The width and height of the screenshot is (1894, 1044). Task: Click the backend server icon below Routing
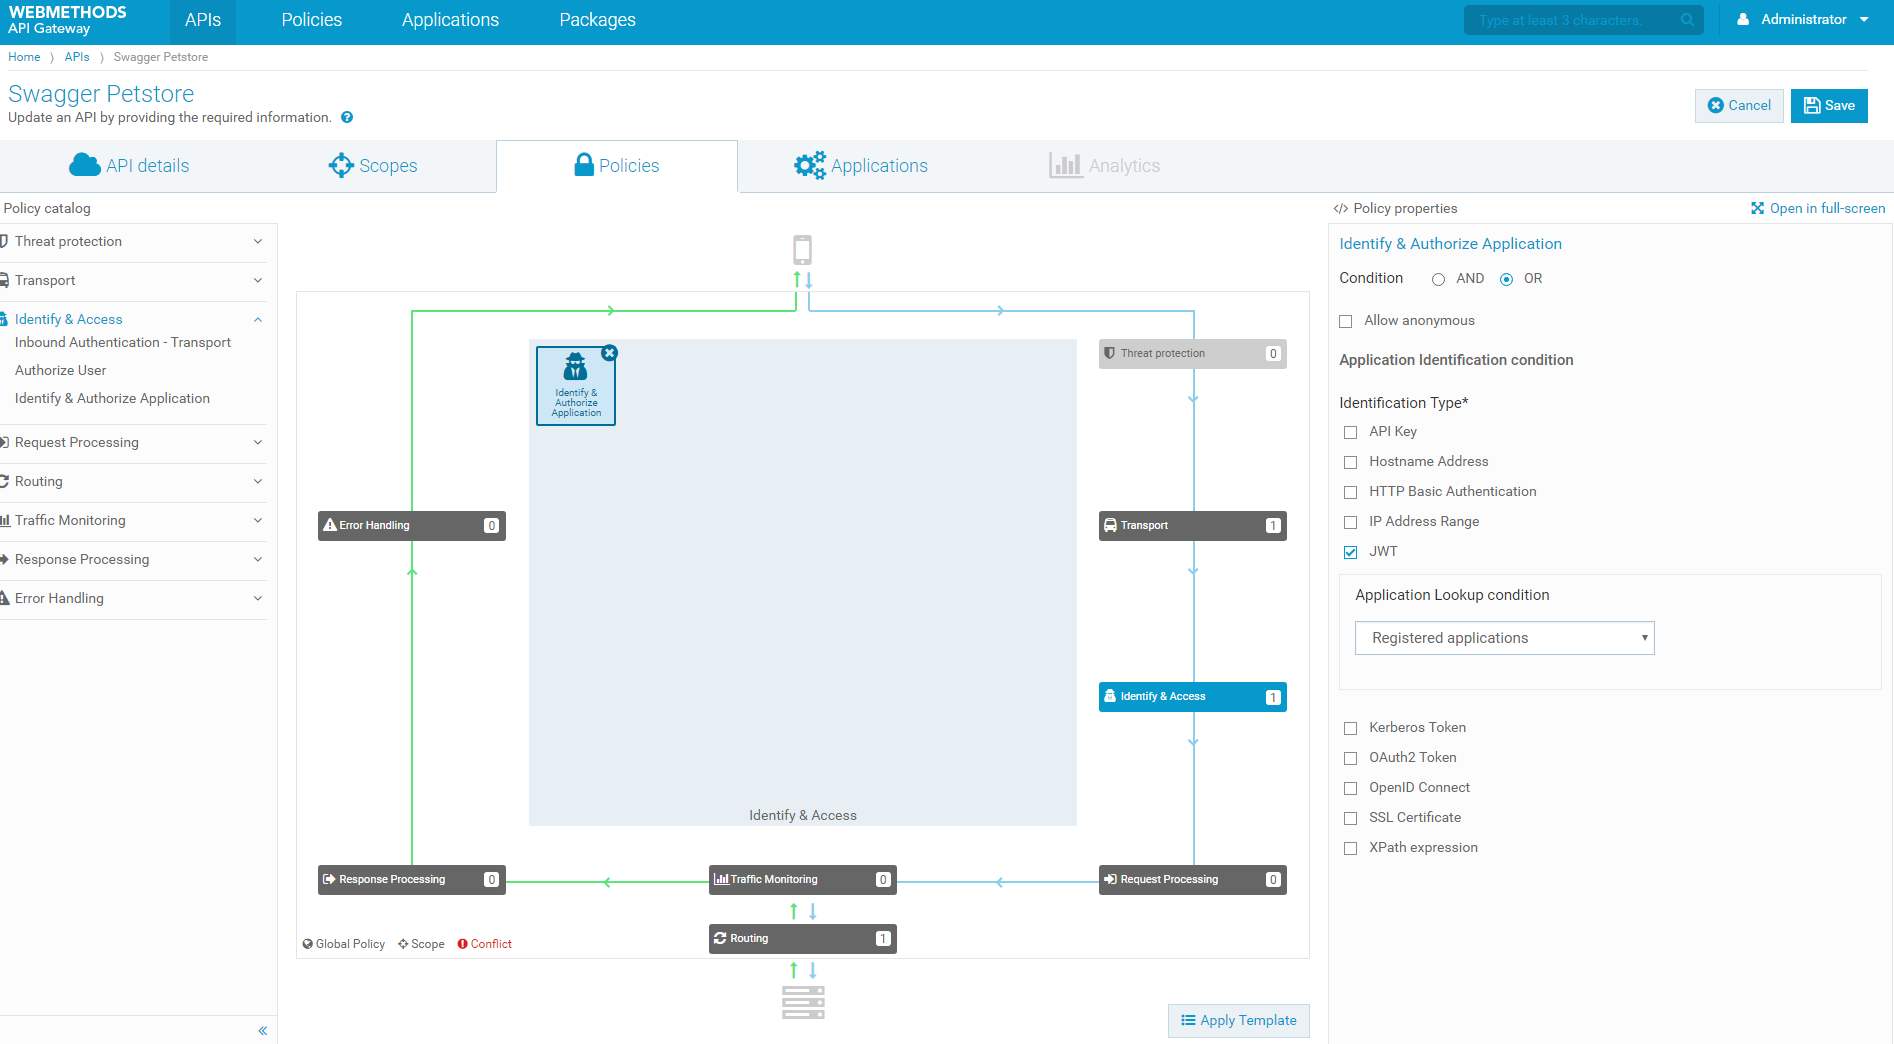tap(803, 1002)
